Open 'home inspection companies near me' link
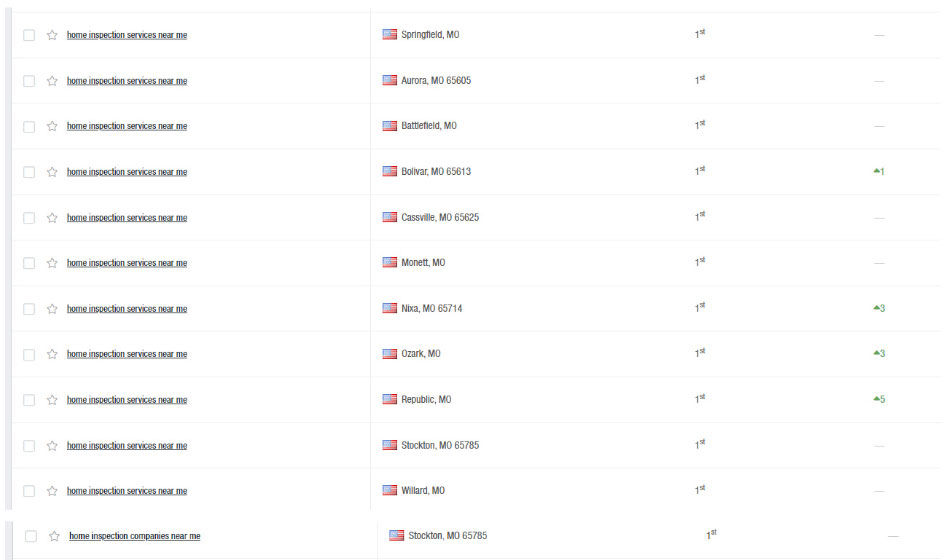The width and height of the screenshot is (951, 560). click(x=134, y=537)
